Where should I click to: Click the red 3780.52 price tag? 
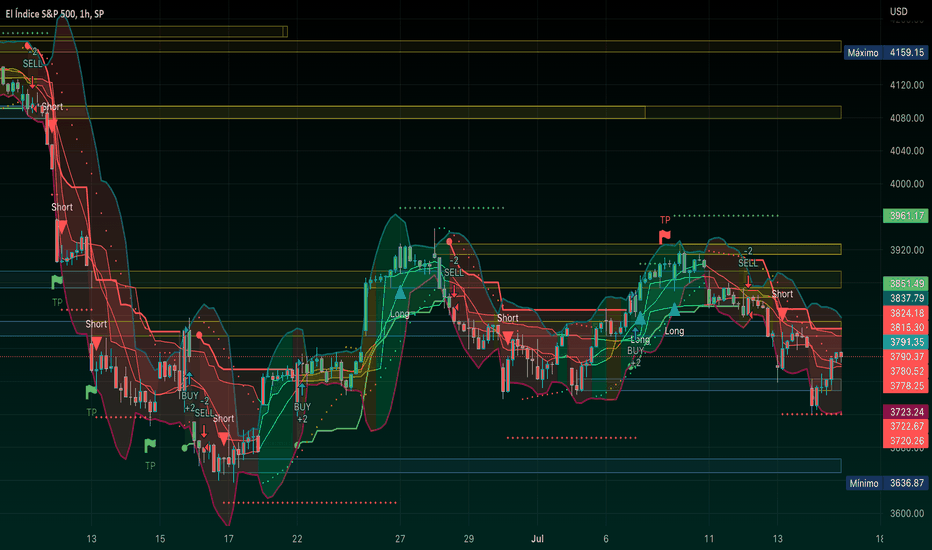(906, 371)
